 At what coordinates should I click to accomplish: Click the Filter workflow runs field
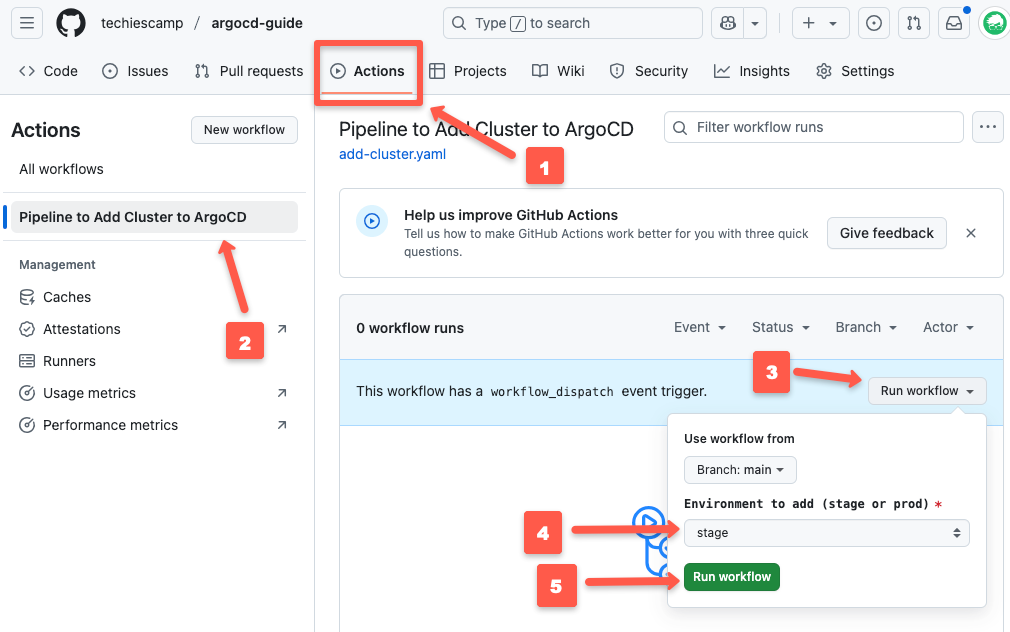point(813,127)
